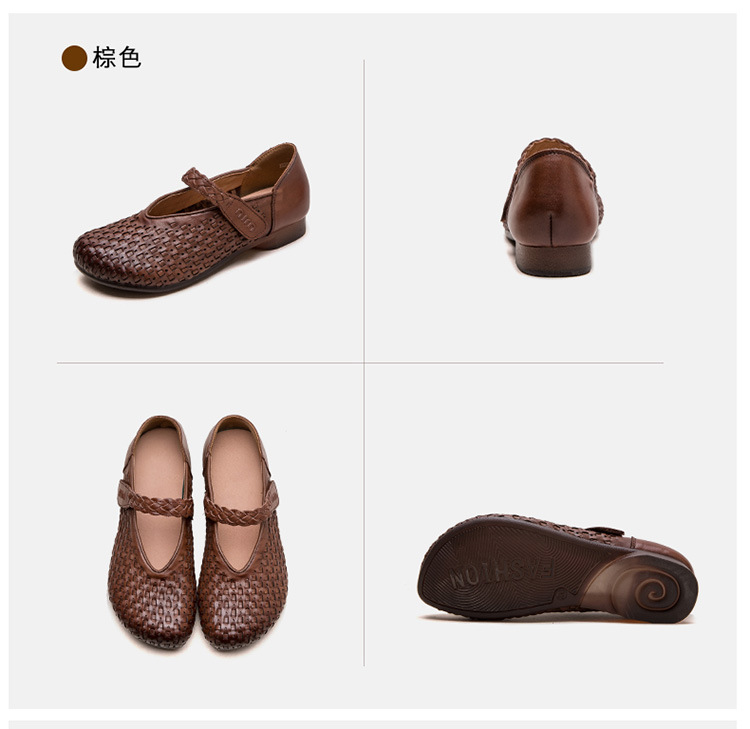
Task: Open the rear heel view shoe image
Action: tap(552, 207)
